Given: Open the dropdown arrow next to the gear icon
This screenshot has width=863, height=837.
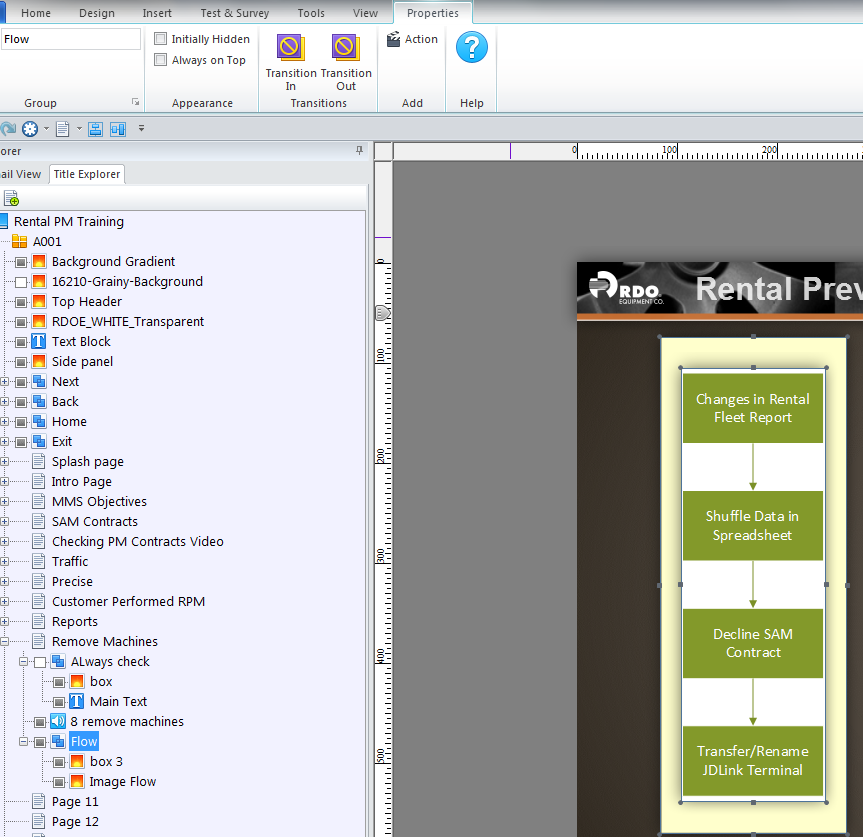Looking at the screenshot, I should pos(46,129).
